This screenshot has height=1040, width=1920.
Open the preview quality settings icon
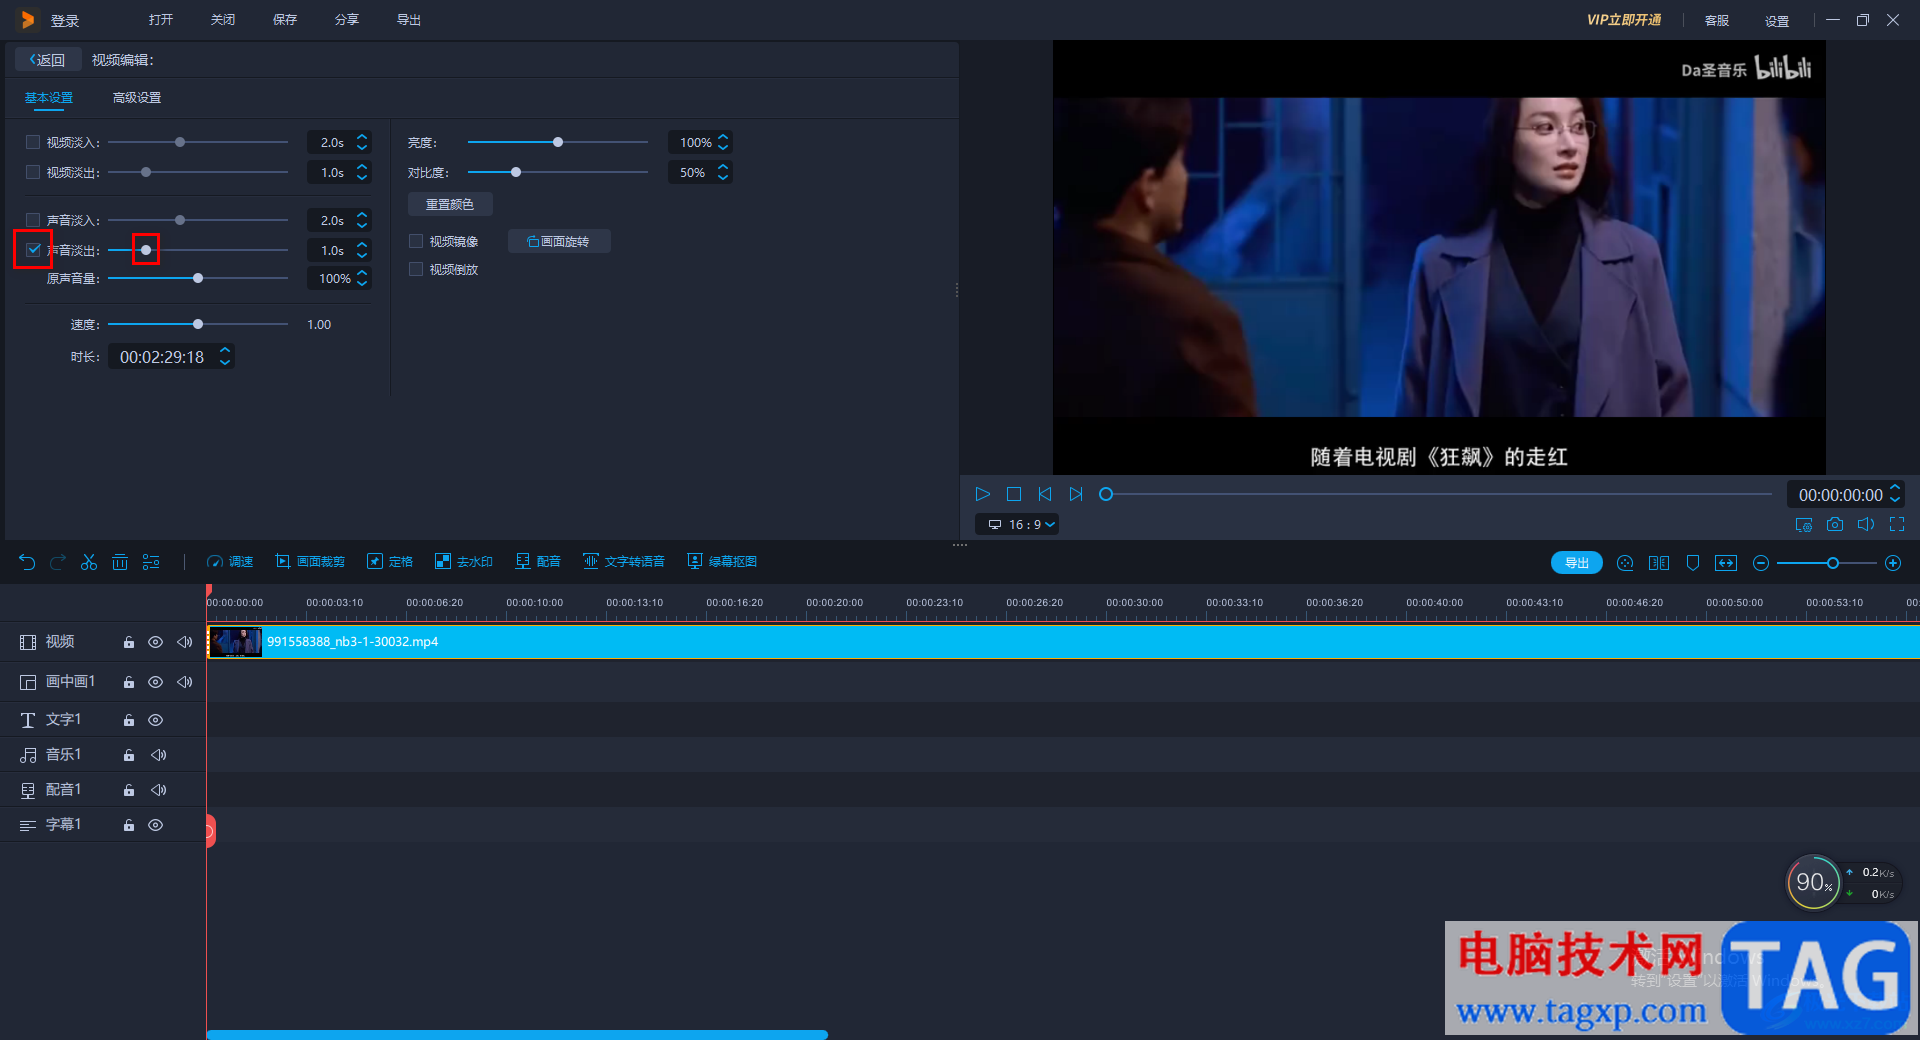point(1804,524)
